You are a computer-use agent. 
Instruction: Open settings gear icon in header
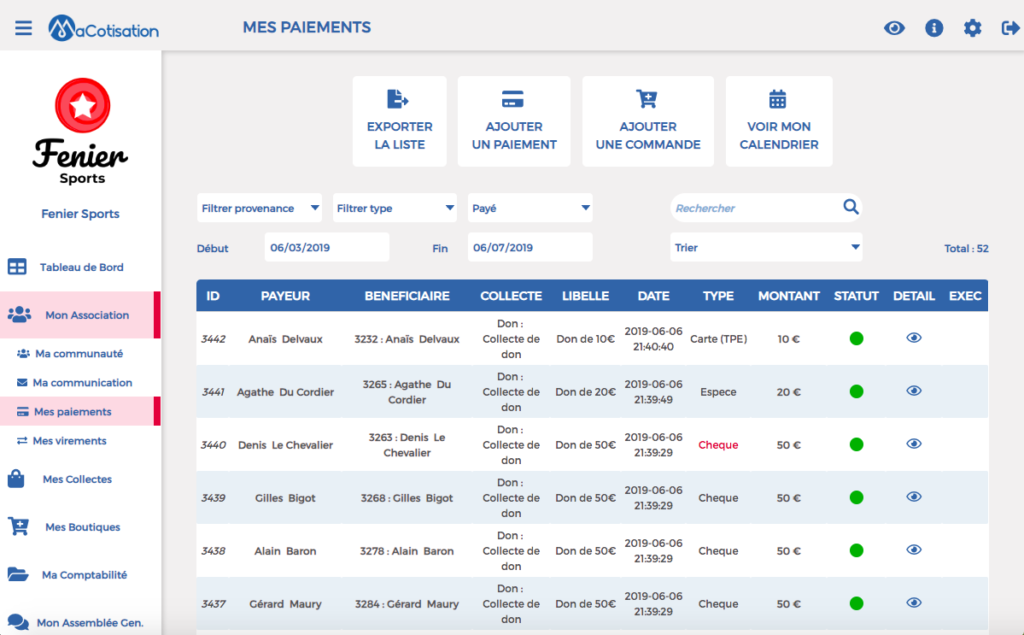pyautogui.click(x=972, y=28)
